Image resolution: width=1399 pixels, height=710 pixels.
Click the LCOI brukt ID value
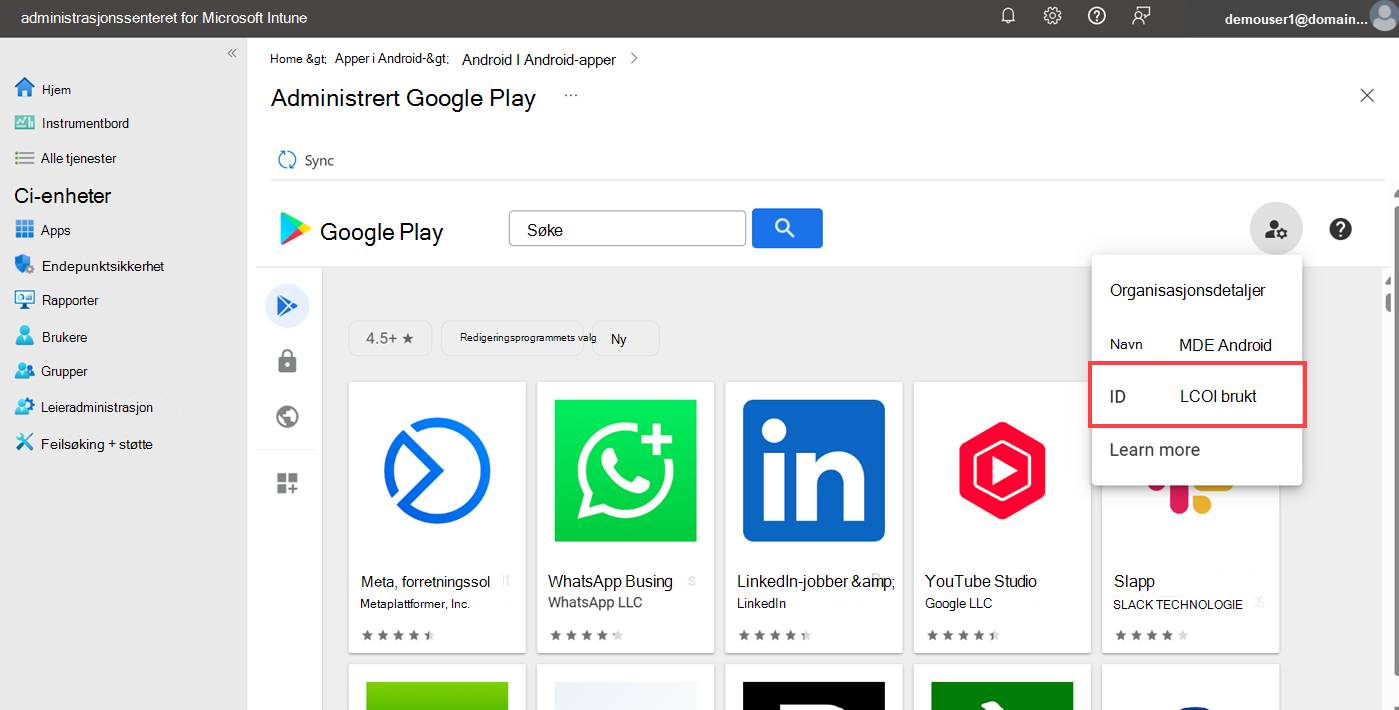pyautogui.click(x=1218, y=396)
